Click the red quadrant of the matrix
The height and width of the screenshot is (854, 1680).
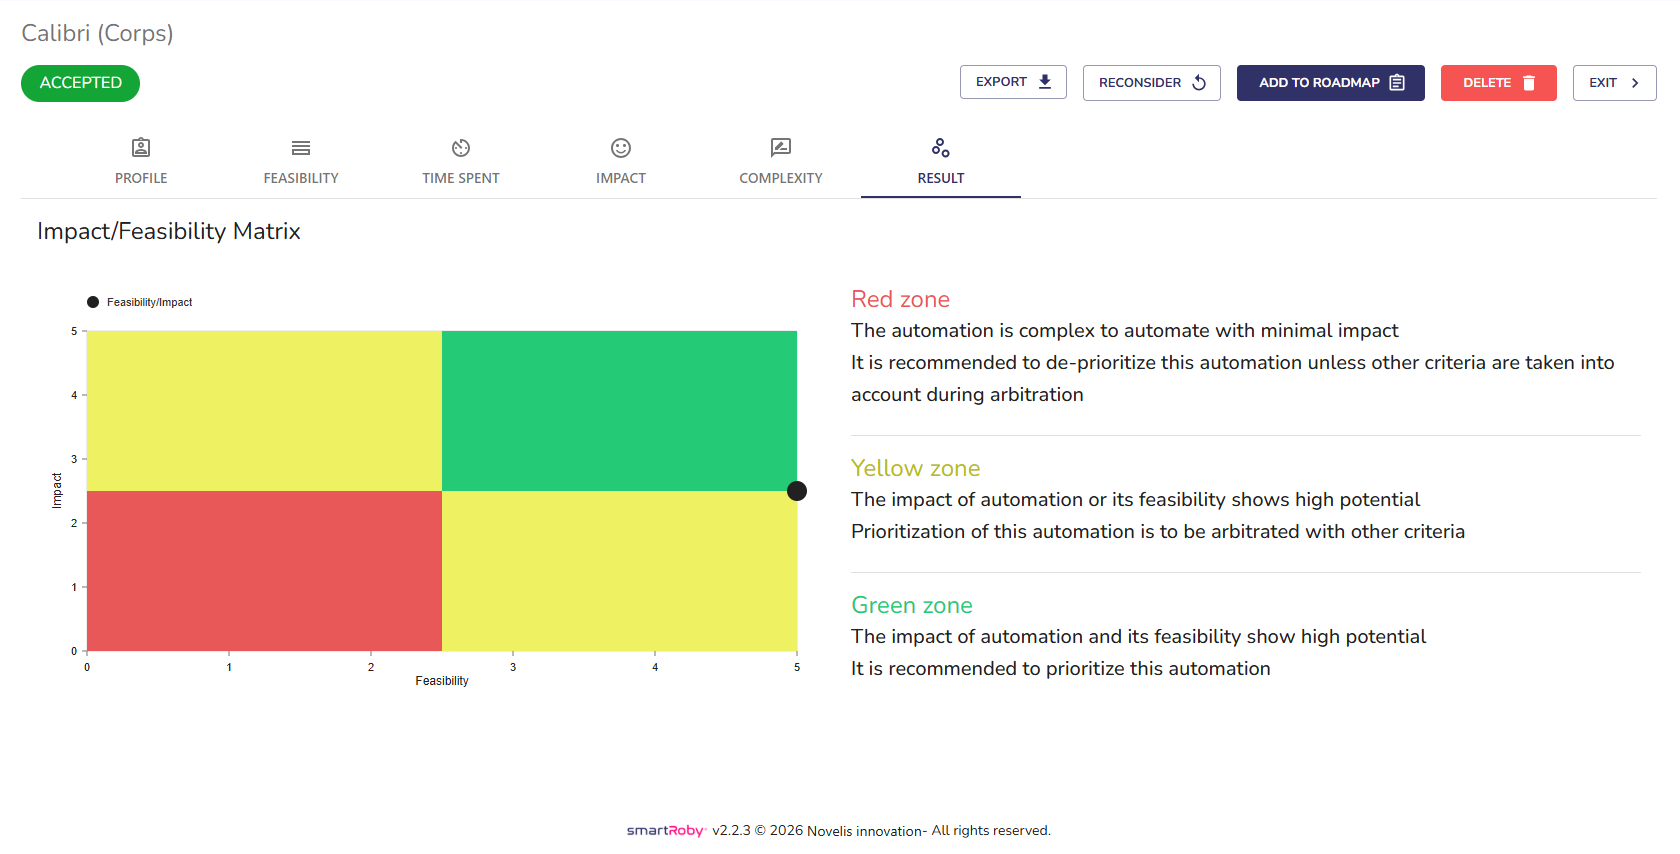(264, 571)
